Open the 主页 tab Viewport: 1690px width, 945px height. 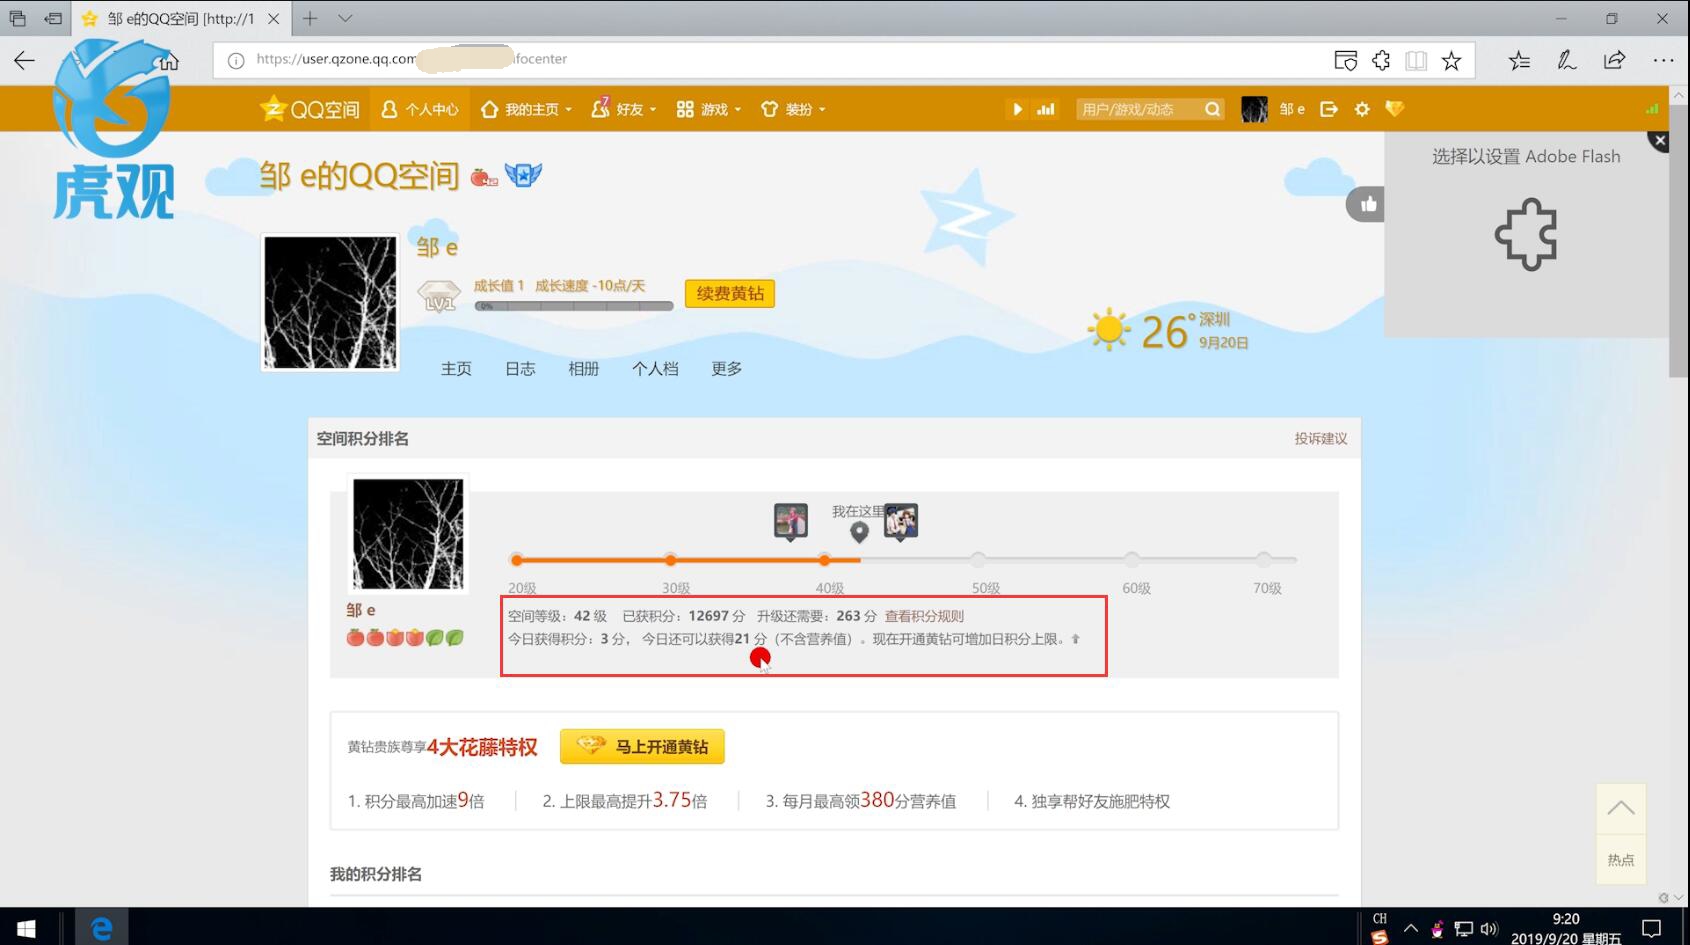click(456, 369)
